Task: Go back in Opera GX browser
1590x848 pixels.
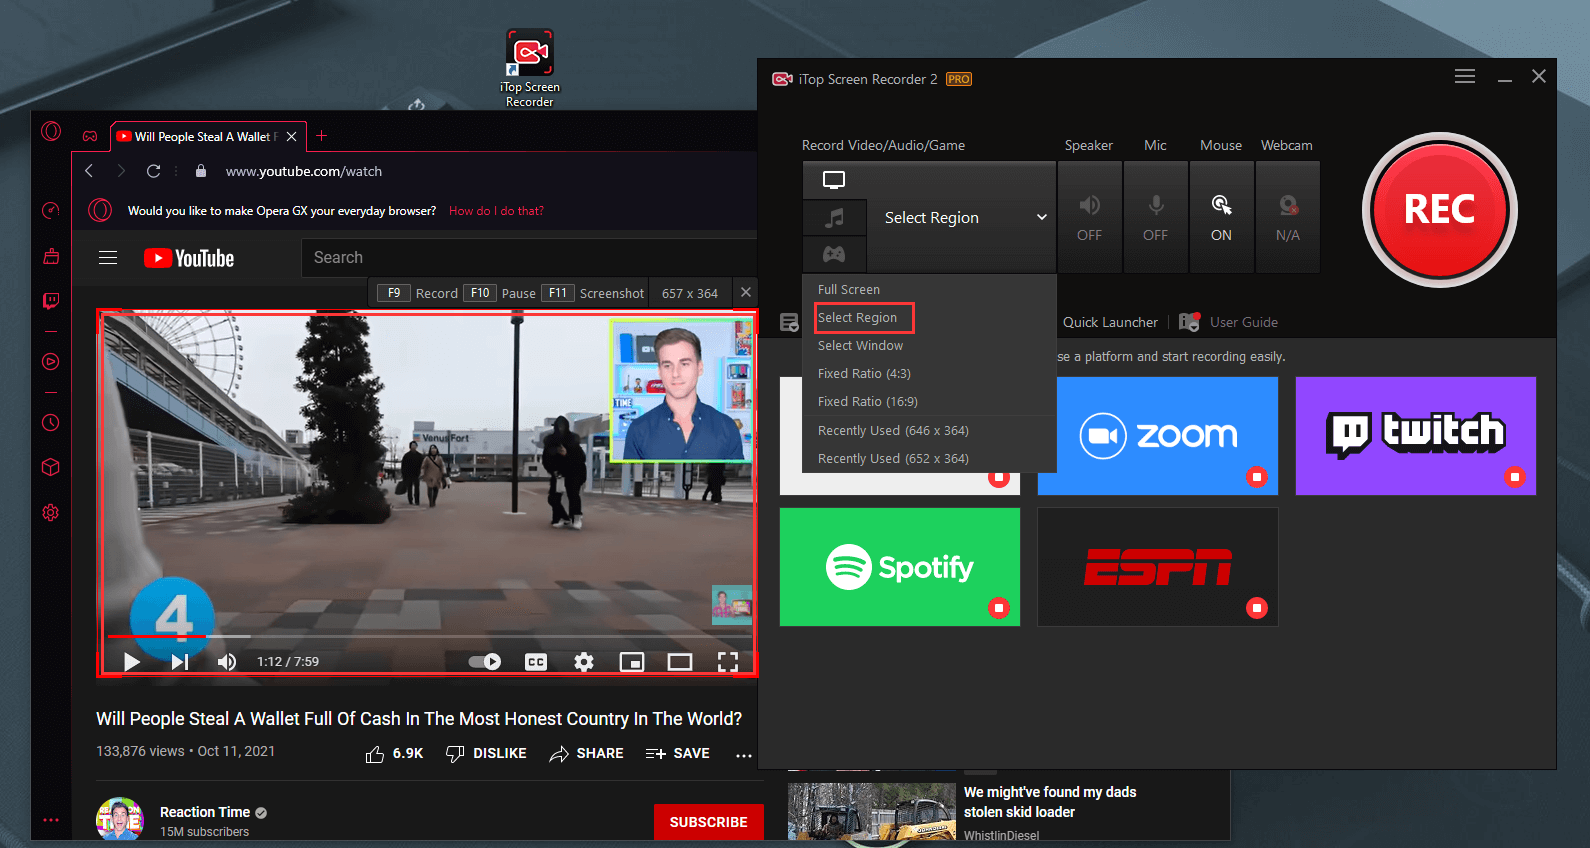Action: point(89,171)
